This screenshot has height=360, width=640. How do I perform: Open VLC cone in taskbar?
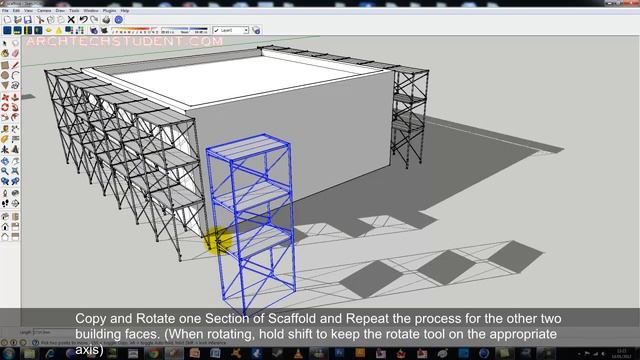coord(298,353)
